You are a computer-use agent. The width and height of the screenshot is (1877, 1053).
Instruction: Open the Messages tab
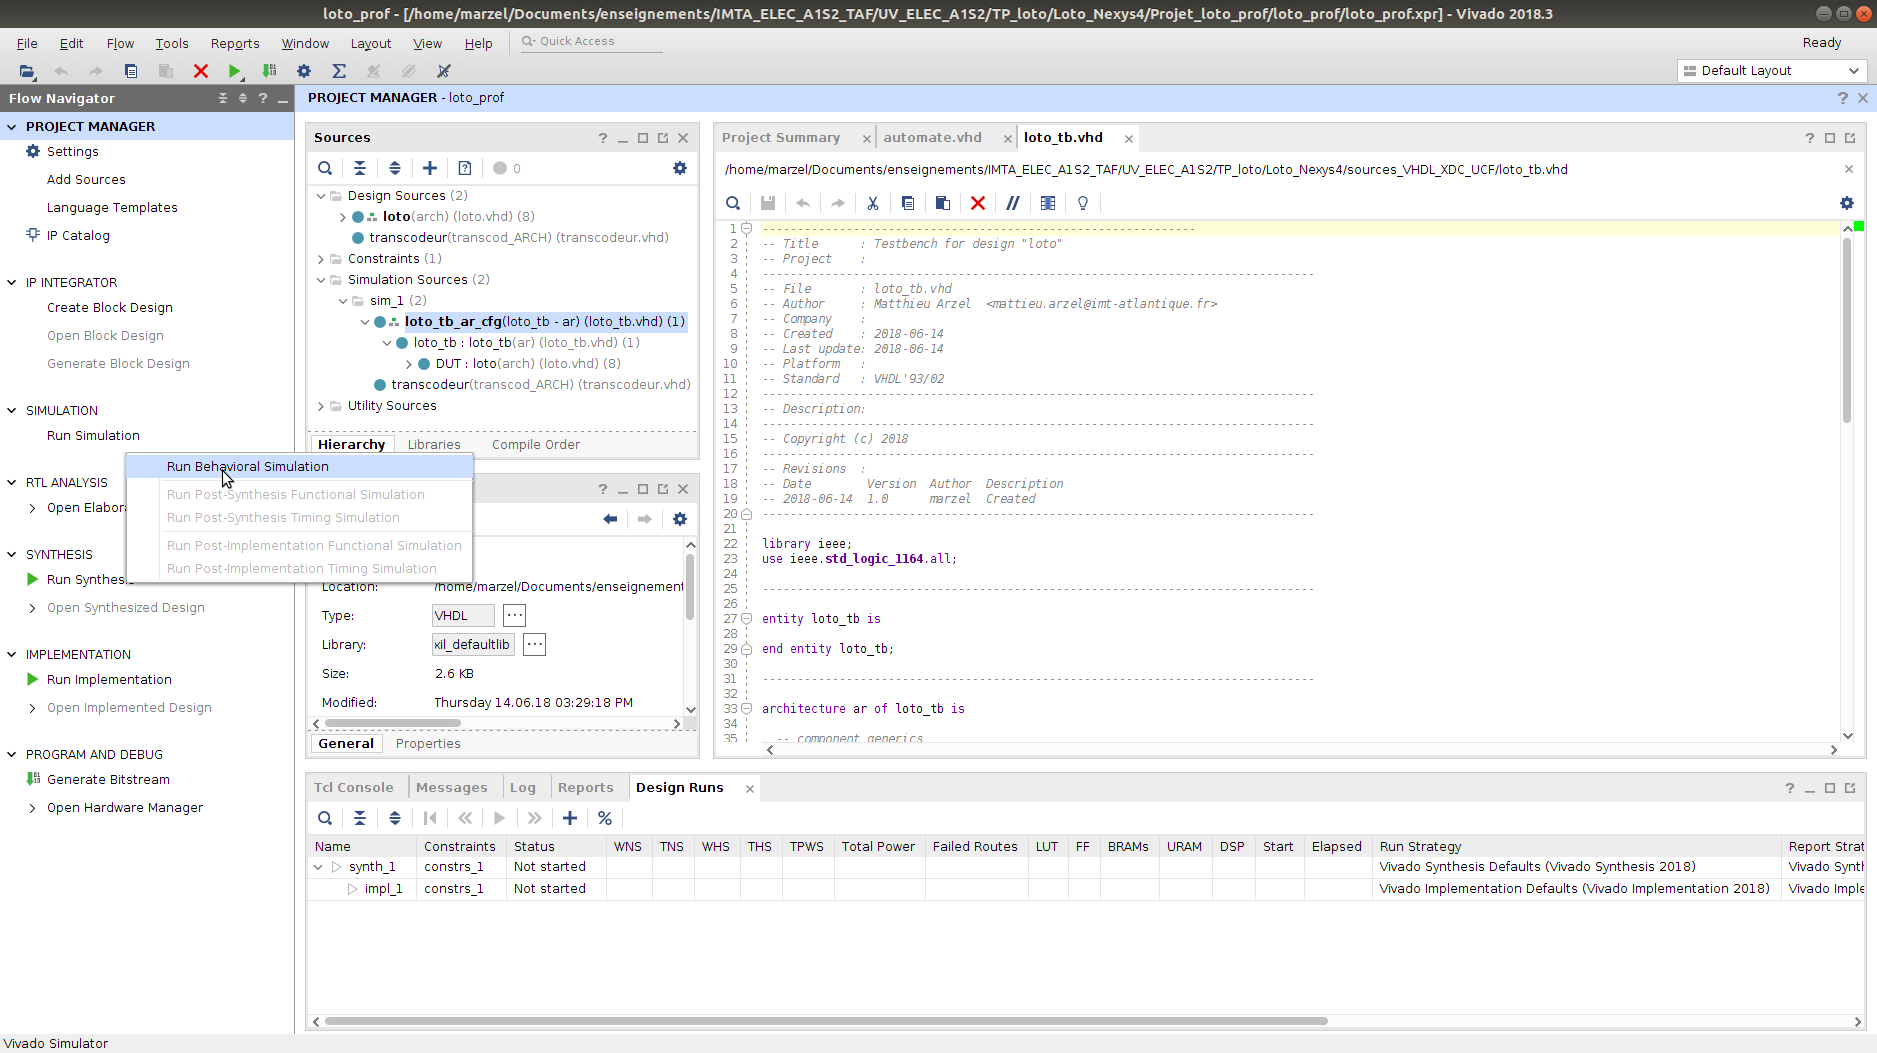[452, 788]
